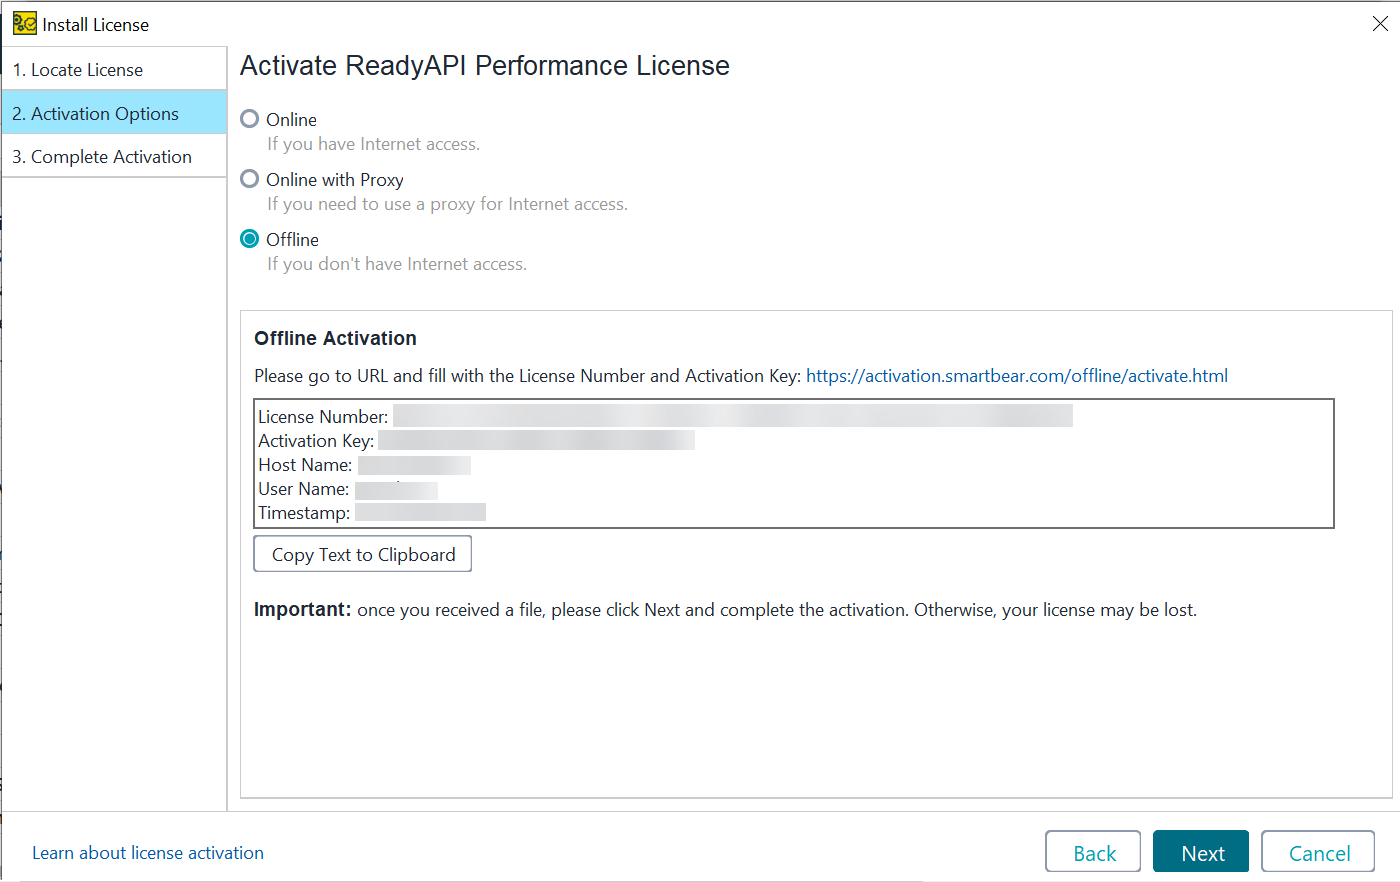Select the Offline radio button
The width and height of the screenshot is (1400, 882).
249,239
